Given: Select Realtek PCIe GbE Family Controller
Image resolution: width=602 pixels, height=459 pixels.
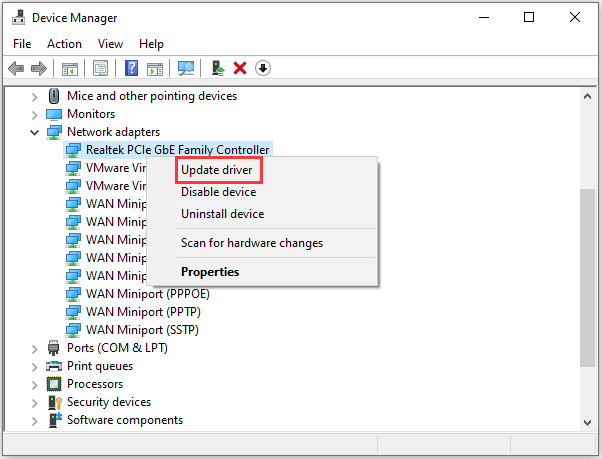Looking at the screenshot, I should (x=177, y=150).
